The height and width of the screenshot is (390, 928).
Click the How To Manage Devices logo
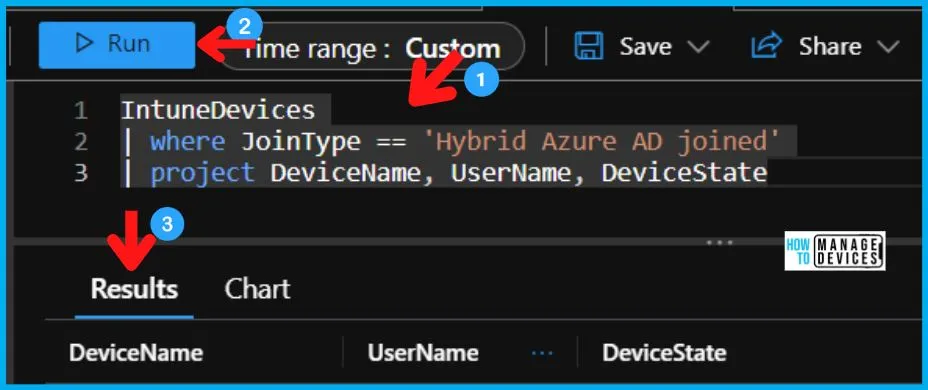click(834, 250)
